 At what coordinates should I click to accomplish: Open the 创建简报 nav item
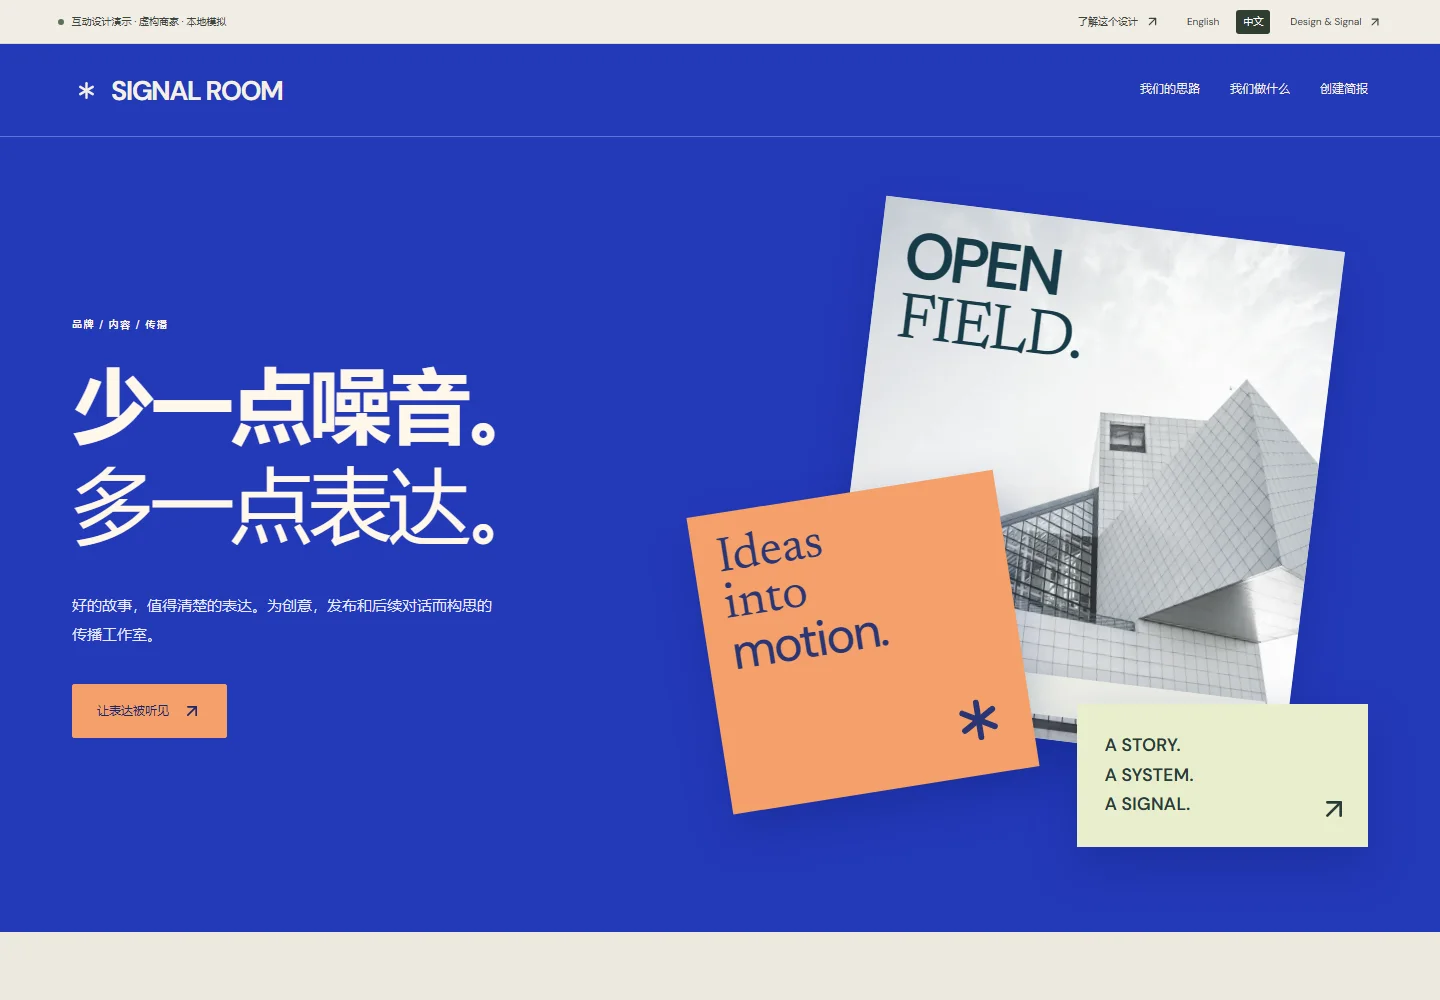[1344, 89]
